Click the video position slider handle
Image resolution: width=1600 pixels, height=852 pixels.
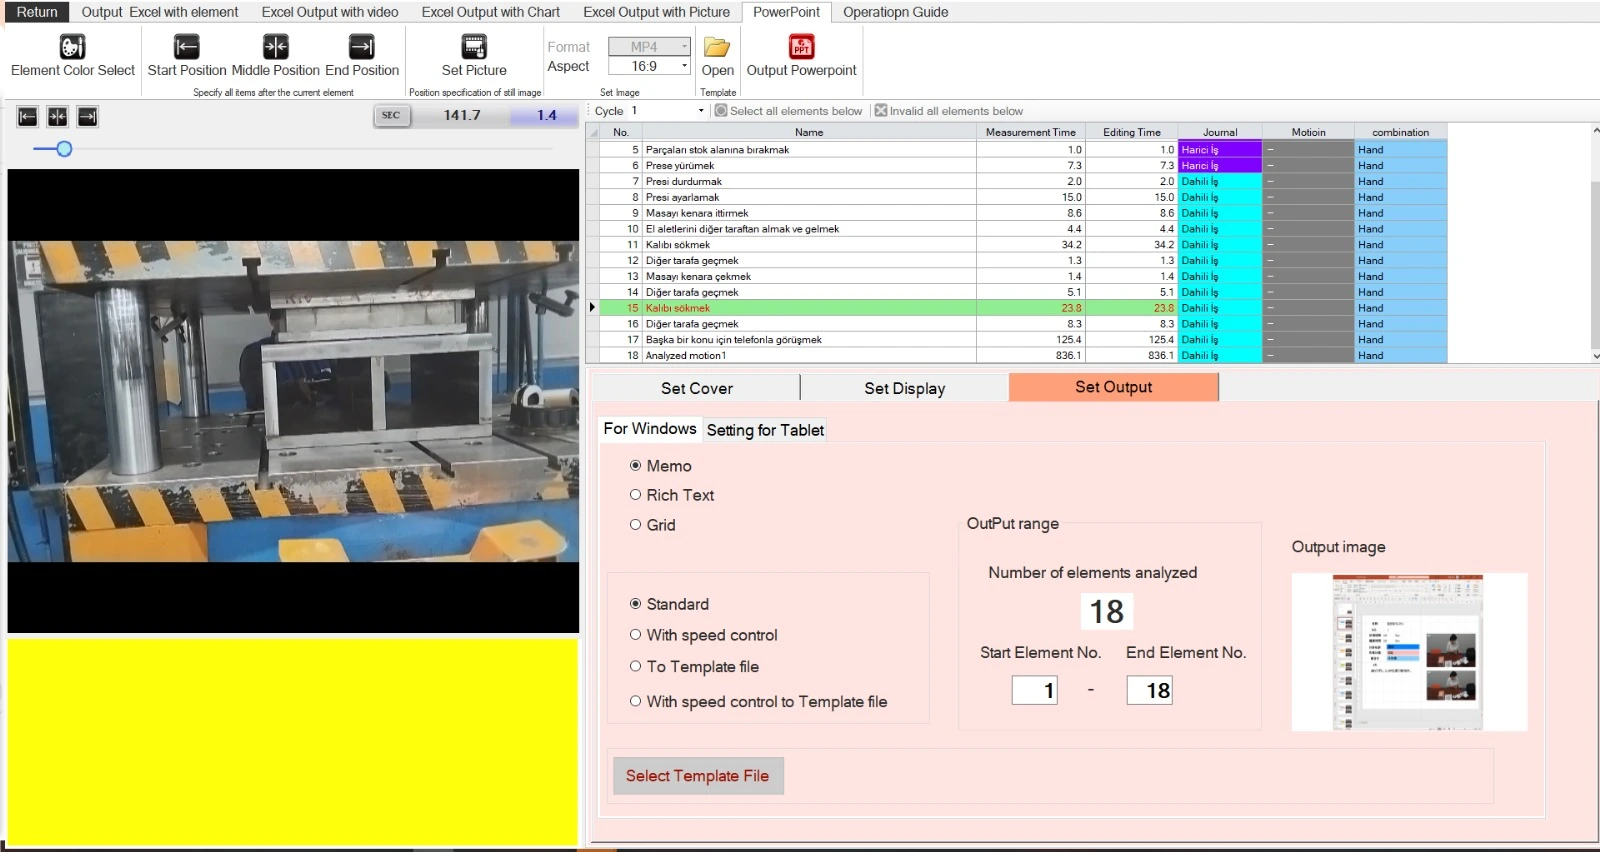coord(64,149)
